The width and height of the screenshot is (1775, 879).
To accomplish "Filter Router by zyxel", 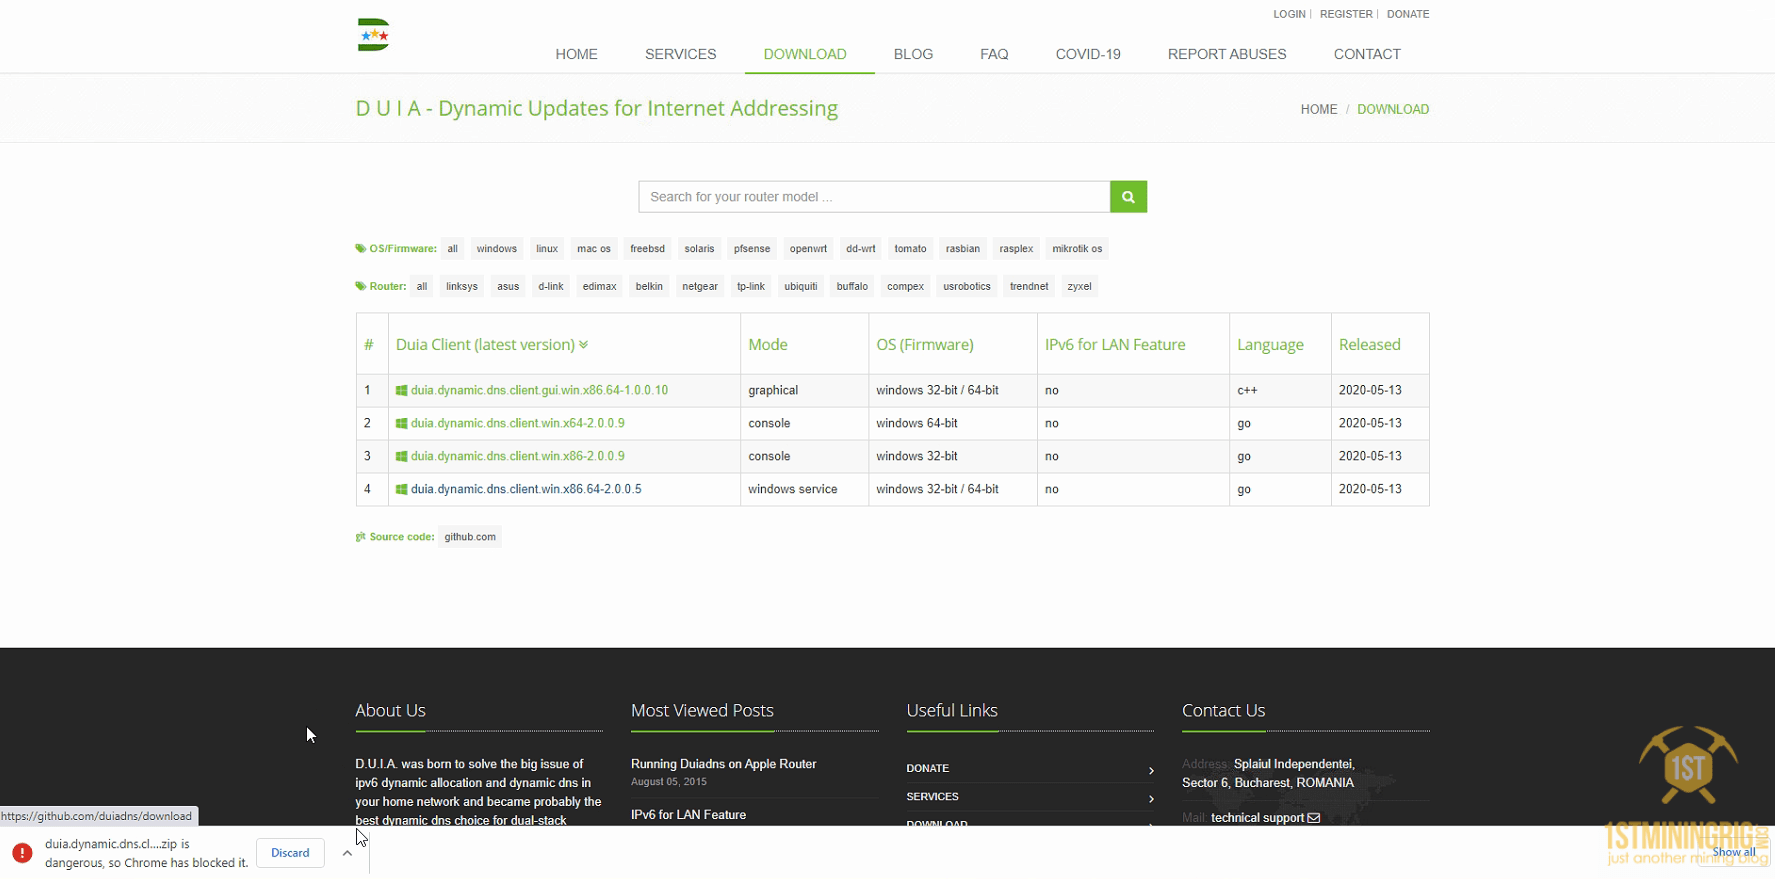I will [1080, 287].
